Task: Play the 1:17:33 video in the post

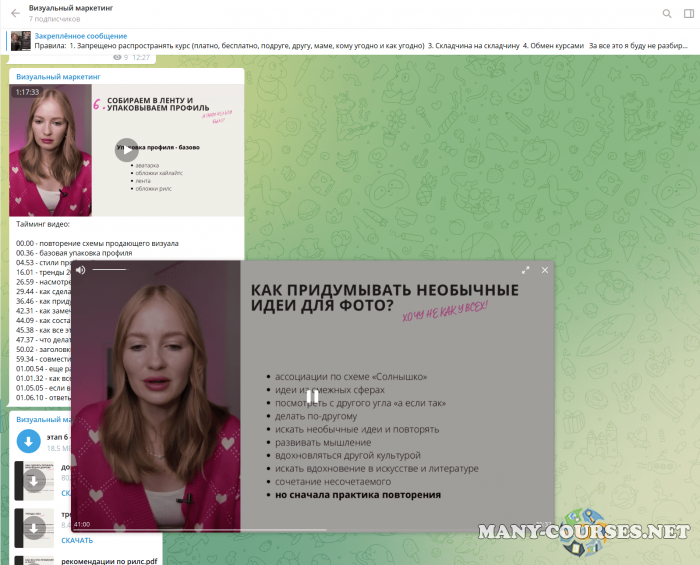Action: coord(125,150)
